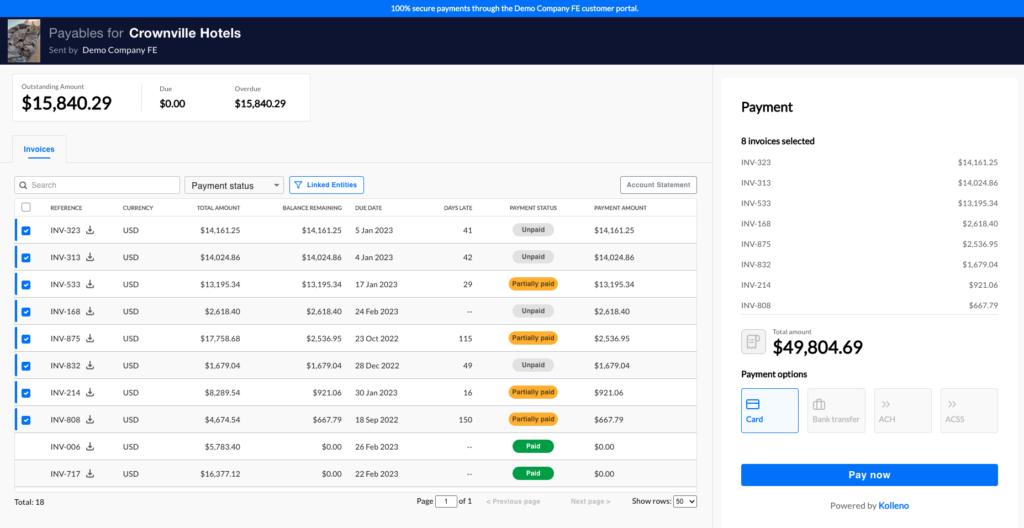Click Paid status badge for INV-006

pyautogui.click(x=533, y=446)
